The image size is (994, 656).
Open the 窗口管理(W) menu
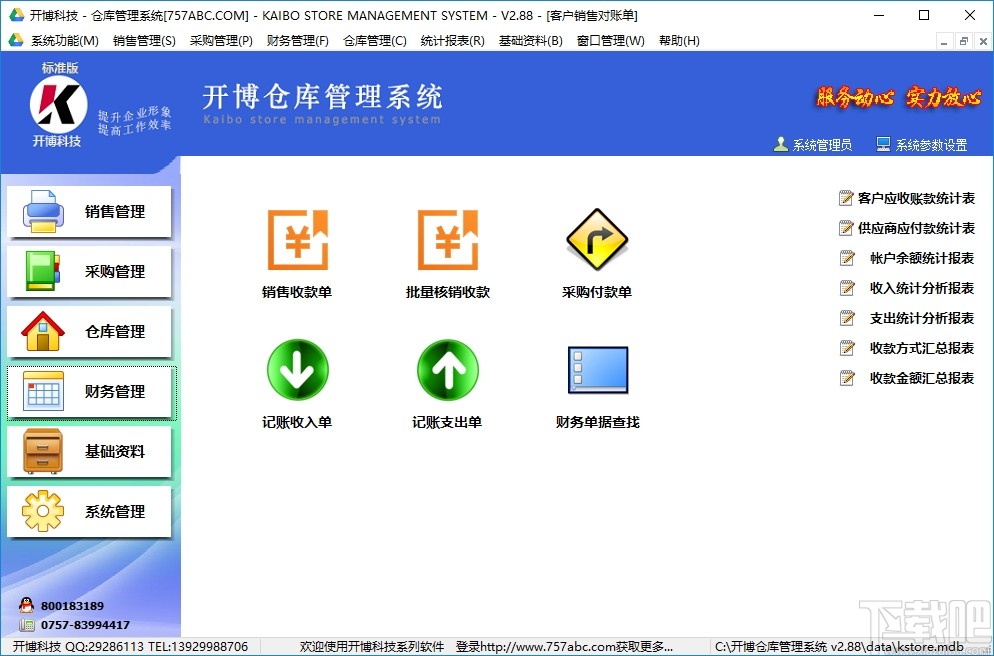click(x=613, y=40)
